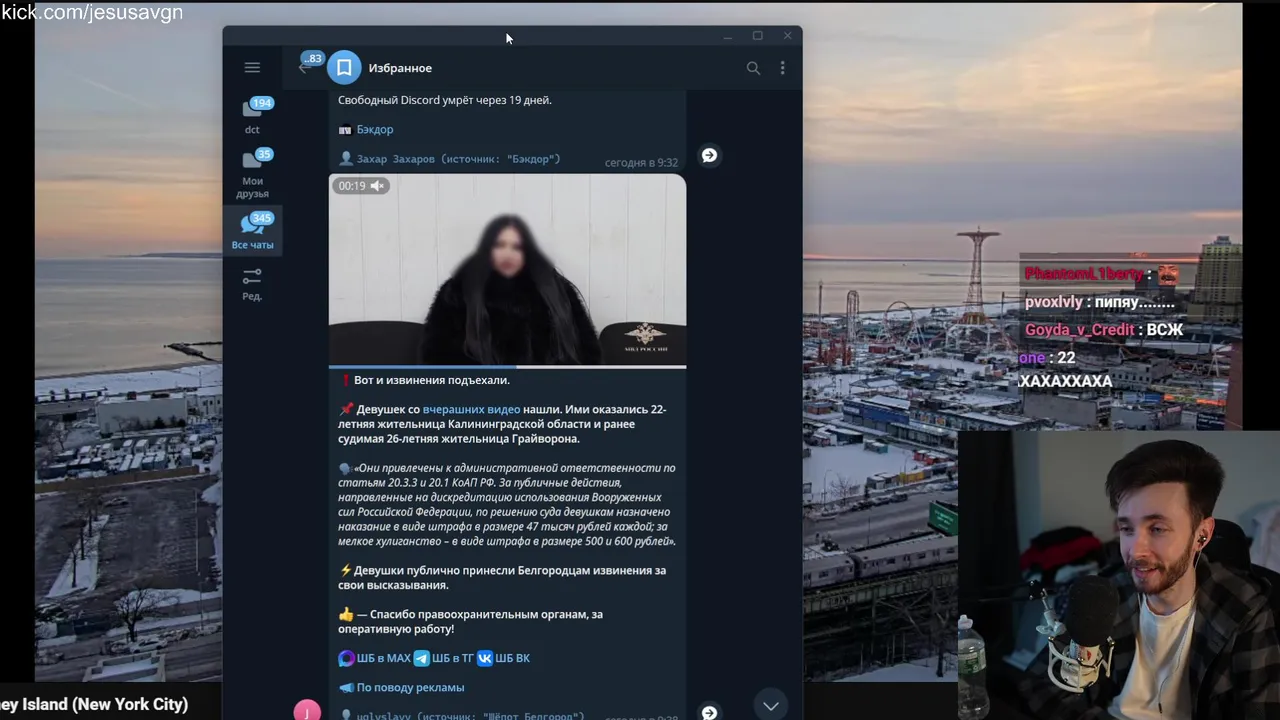Click the VK logo beside ШБ ВК
1280x720 pixels.
pyautogui.click(x=485, y=658)
